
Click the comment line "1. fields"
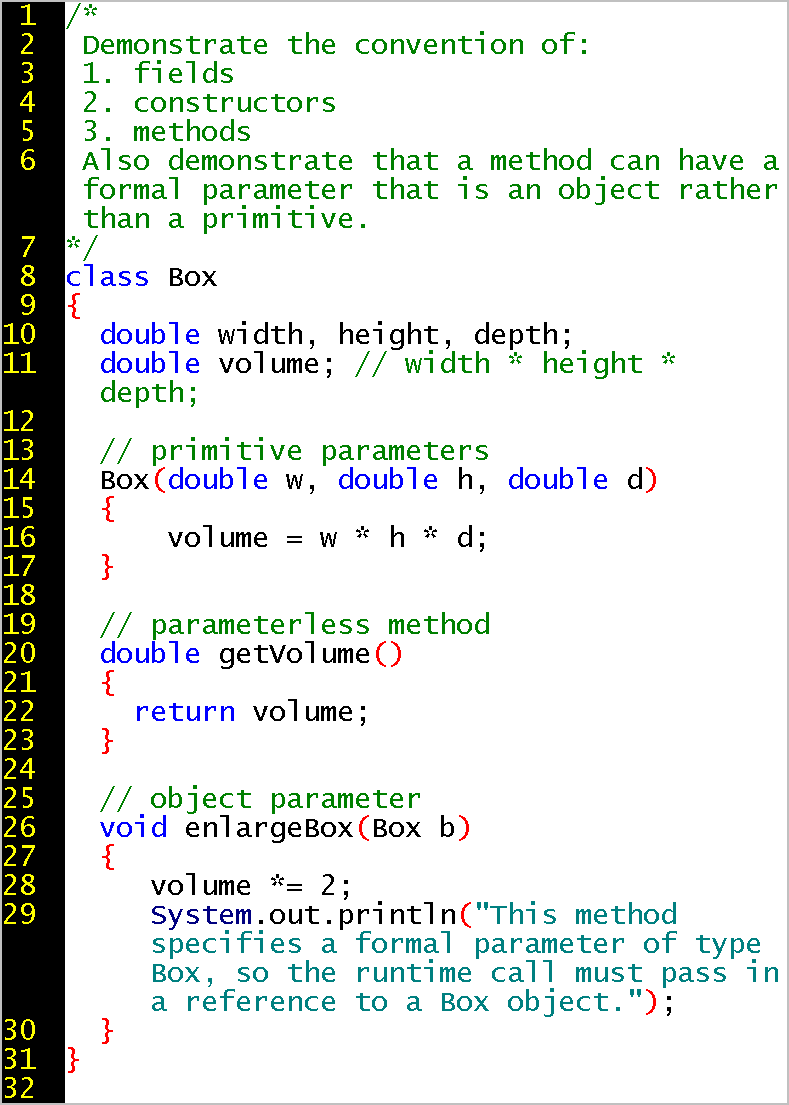(x=158, y=74)
